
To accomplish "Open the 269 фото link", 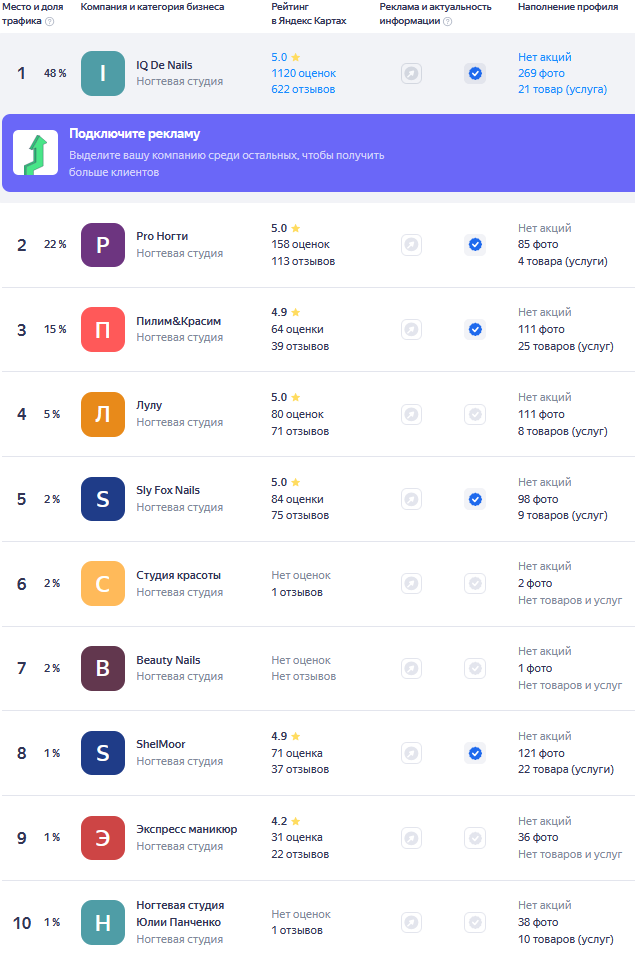I will click(541, 73).
